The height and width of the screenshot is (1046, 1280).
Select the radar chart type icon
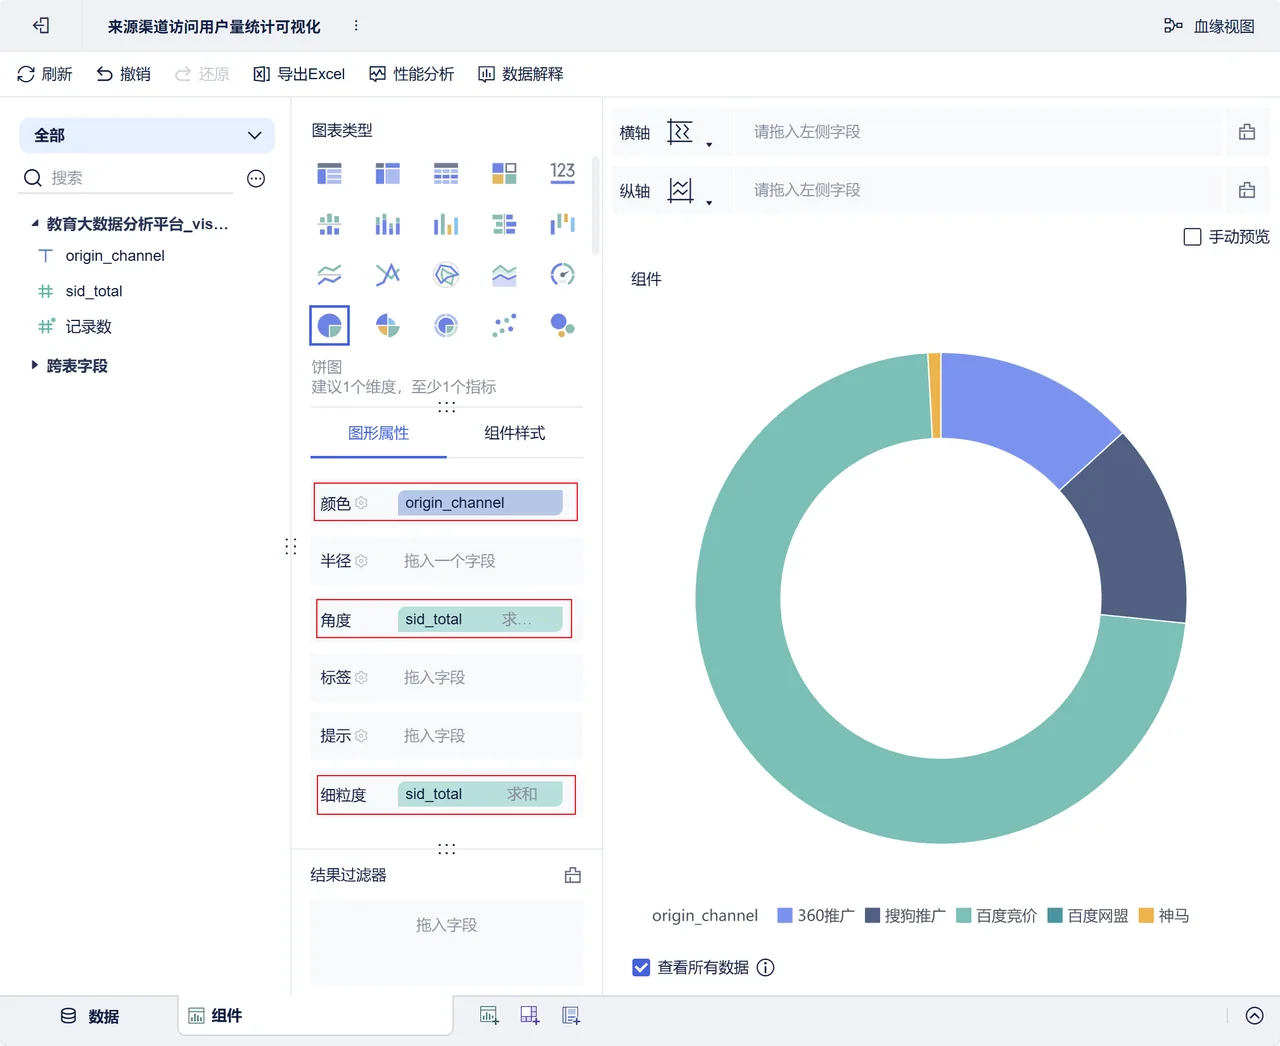446,274
